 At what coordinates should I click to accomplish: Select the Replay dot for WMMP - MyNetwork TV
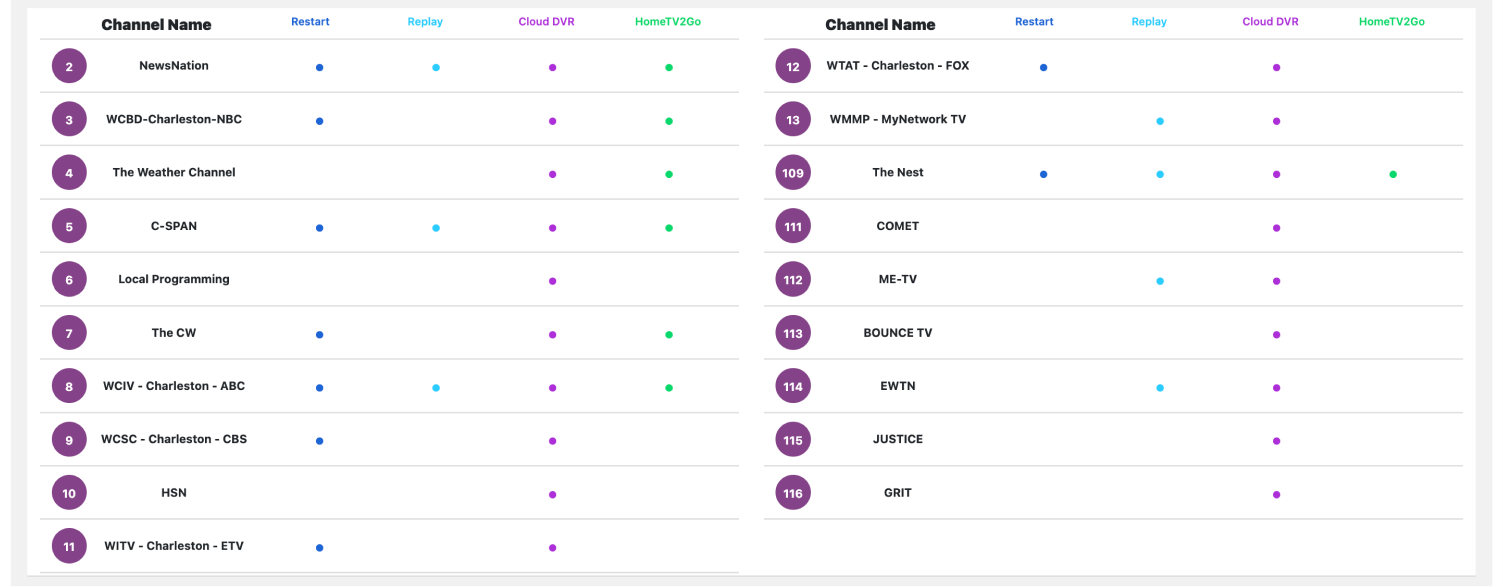point(1160,121)
